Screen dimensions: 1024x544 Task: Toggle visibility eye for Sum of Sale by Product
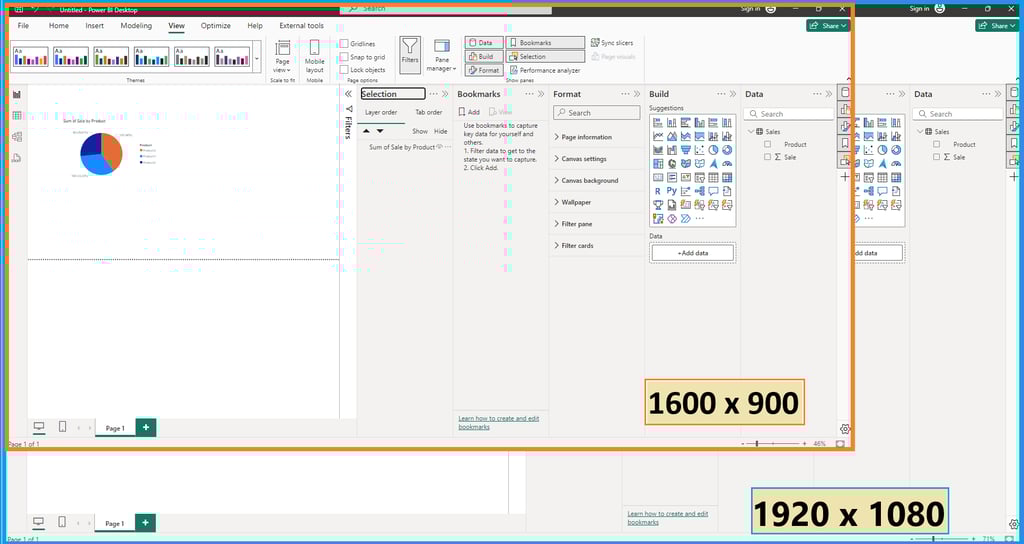(440, 147)
